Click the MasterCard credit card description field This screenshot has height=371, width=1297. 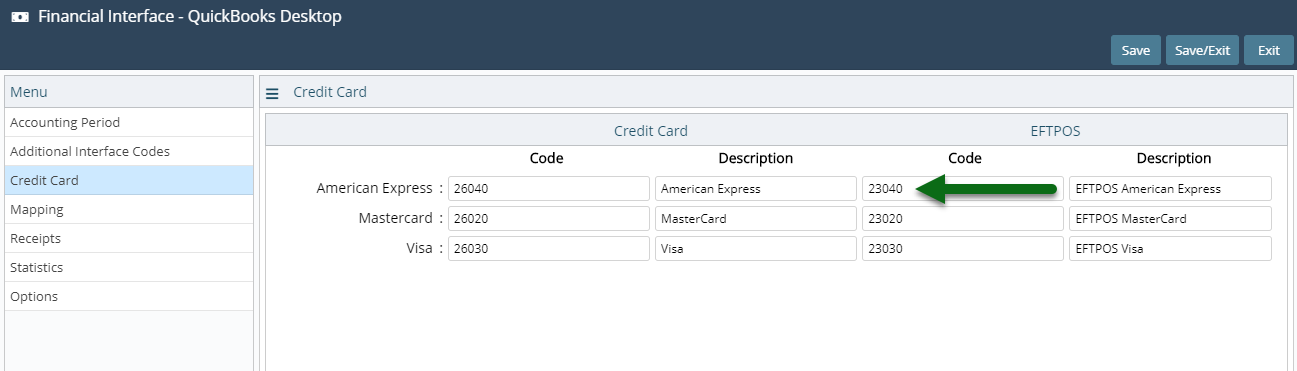(756, 218)
